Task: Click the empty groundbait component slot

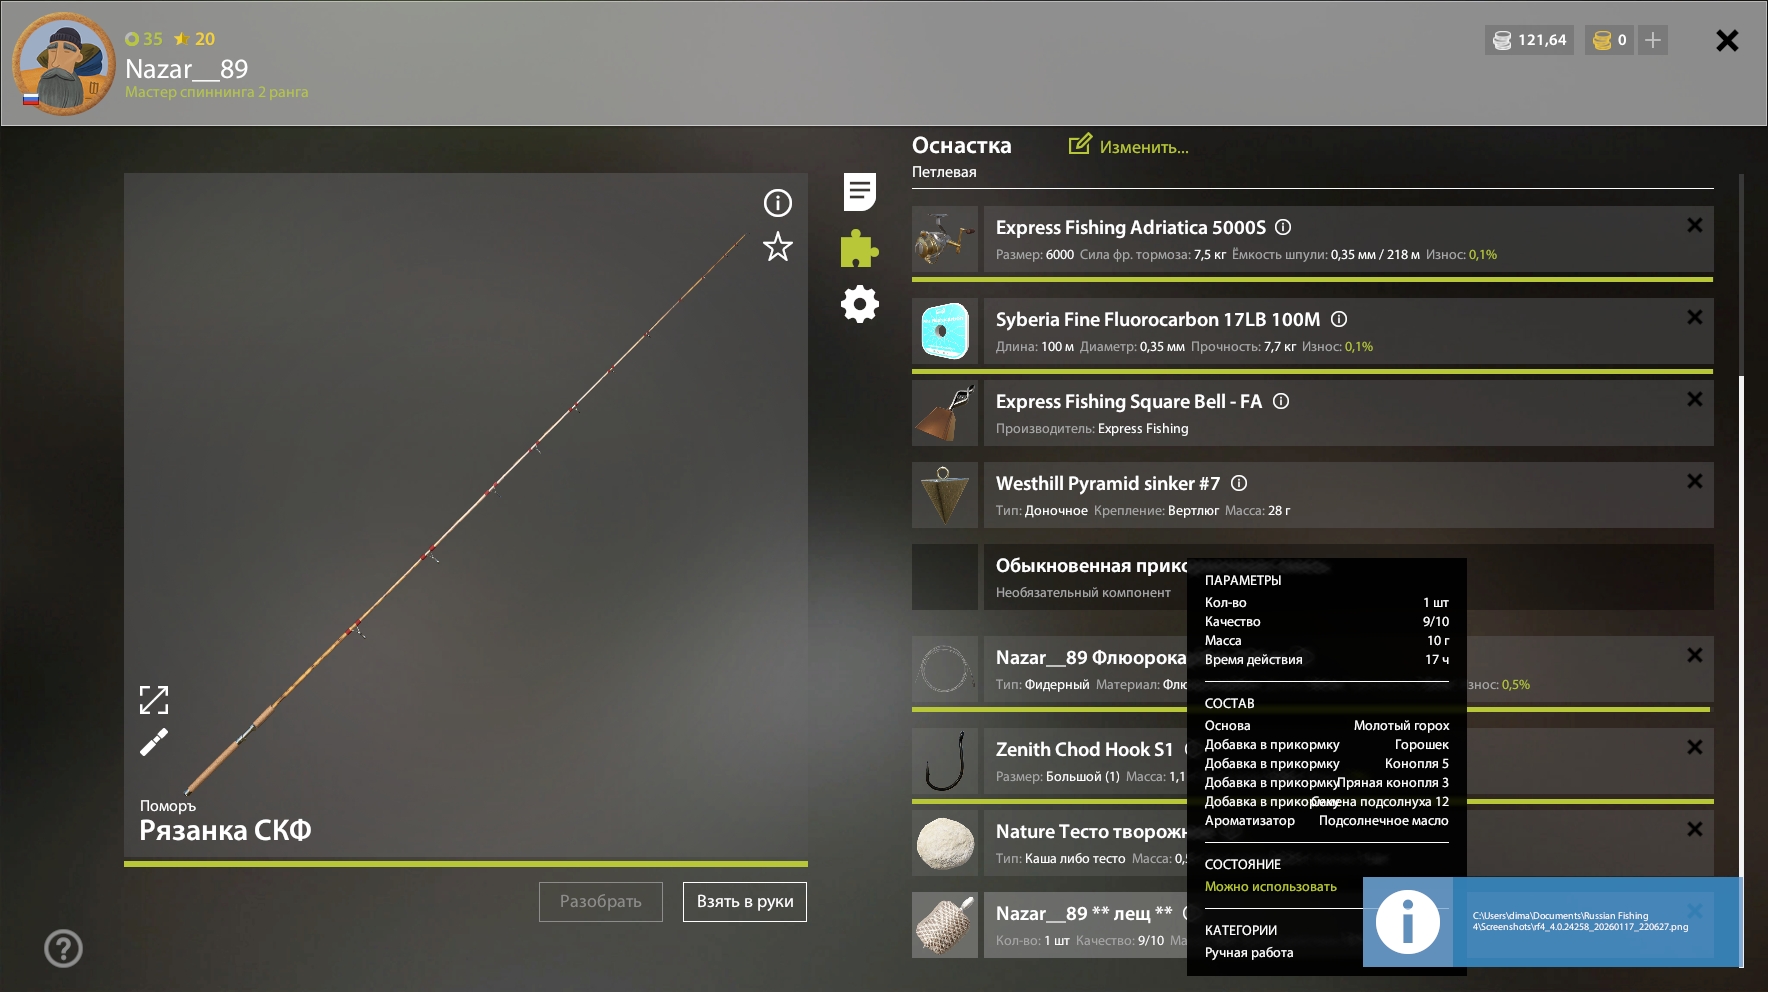Action: [x=944, y=577]
